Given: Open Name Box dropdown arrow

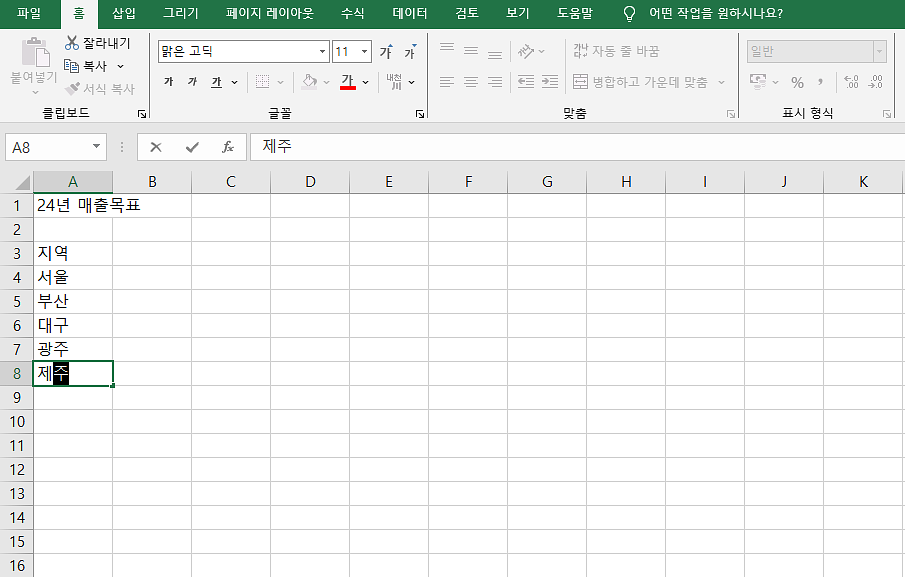Looking at the screenshot, I should click(96, 147).
